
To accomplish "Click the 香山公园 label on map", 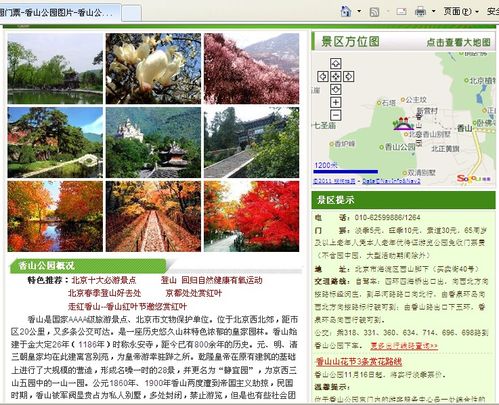I will click(x=400, y=147).
